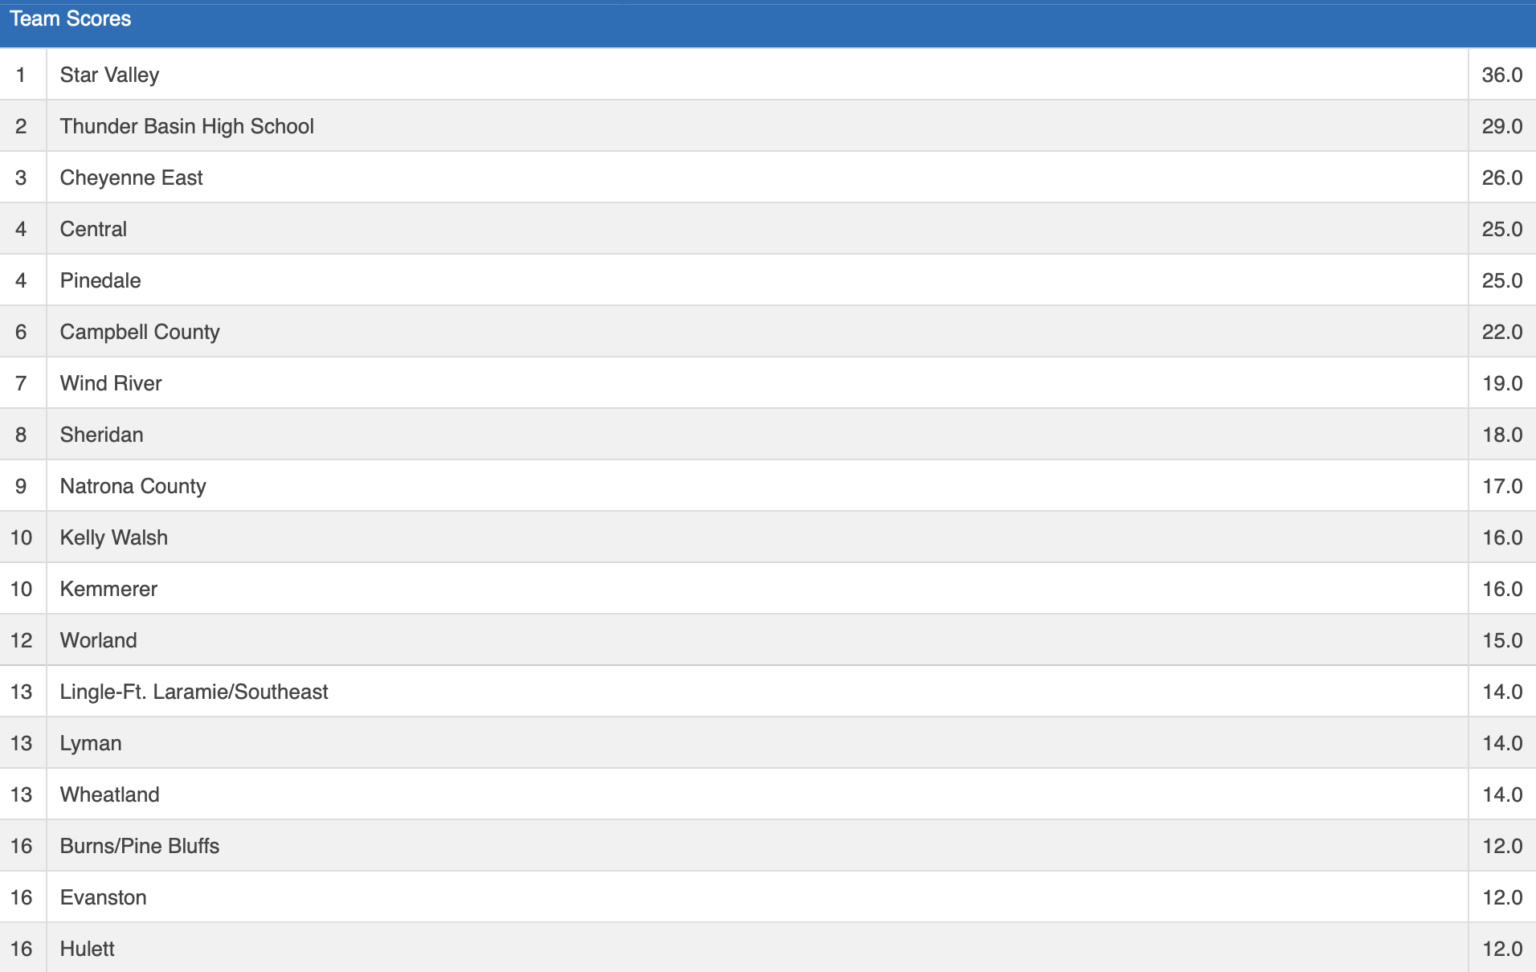The image size is (1536, 972).
Task: Select Central in the team list
Action: tap(93, 229)
